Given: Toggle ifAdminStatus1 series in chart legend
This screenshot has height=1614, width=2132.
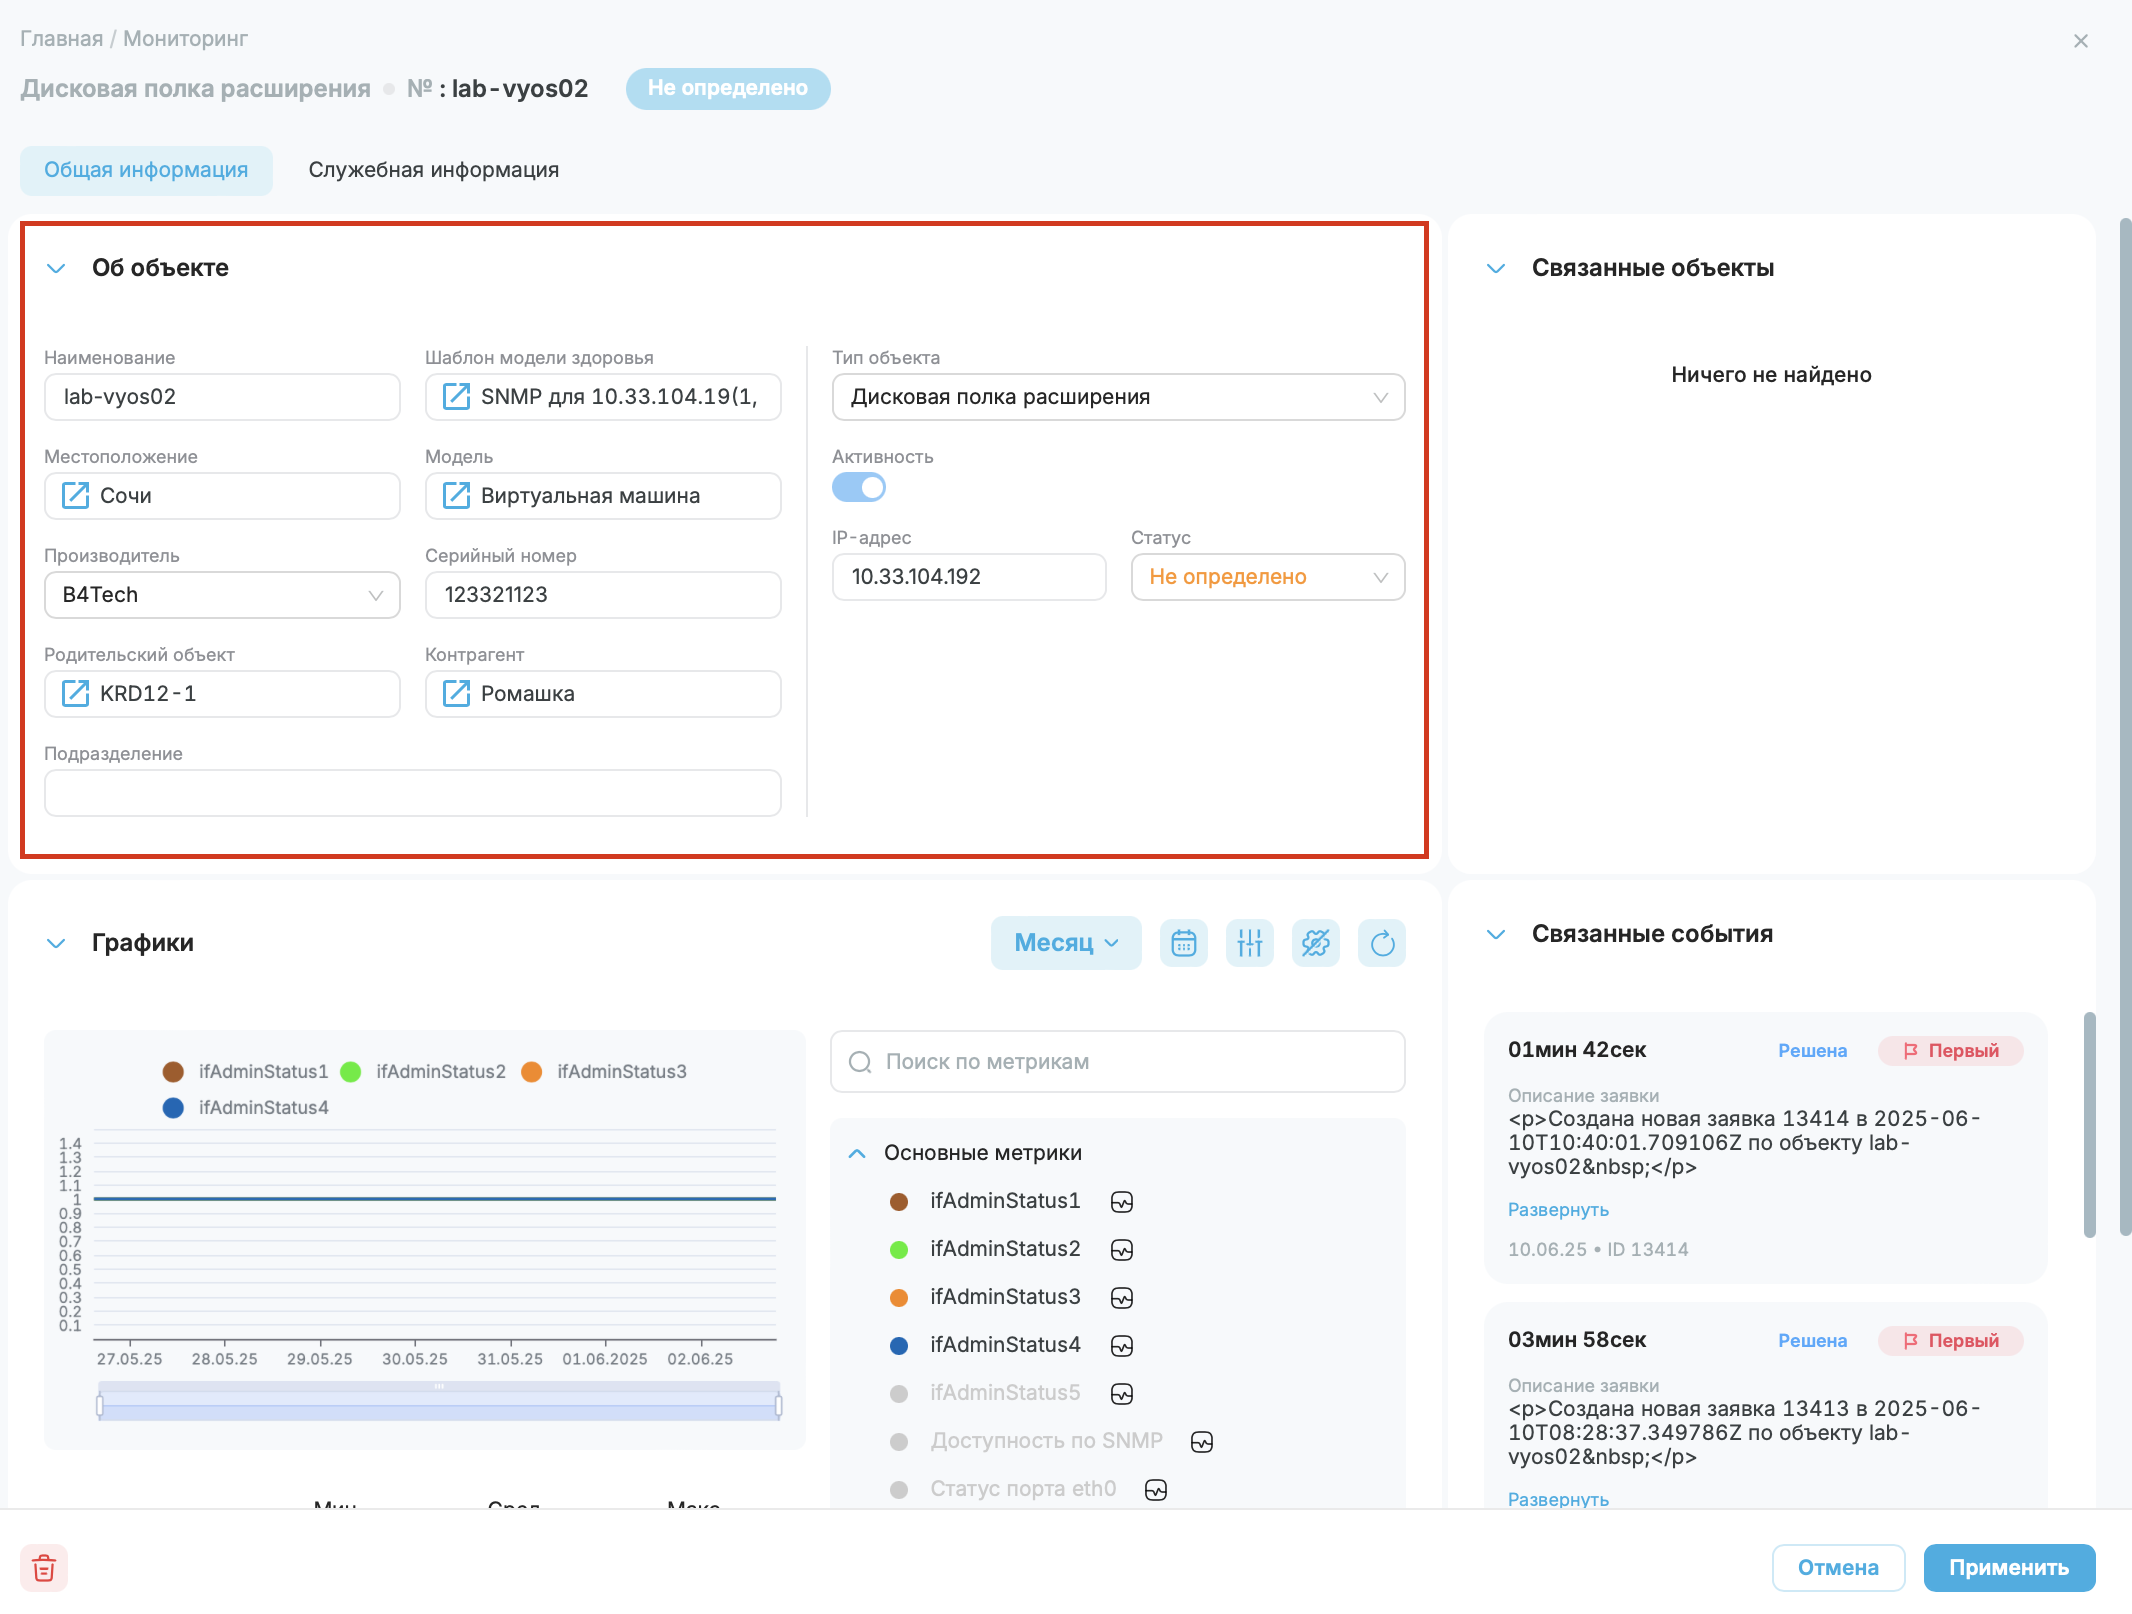Looking at the screenshot, I should (x=245, y=1072).
